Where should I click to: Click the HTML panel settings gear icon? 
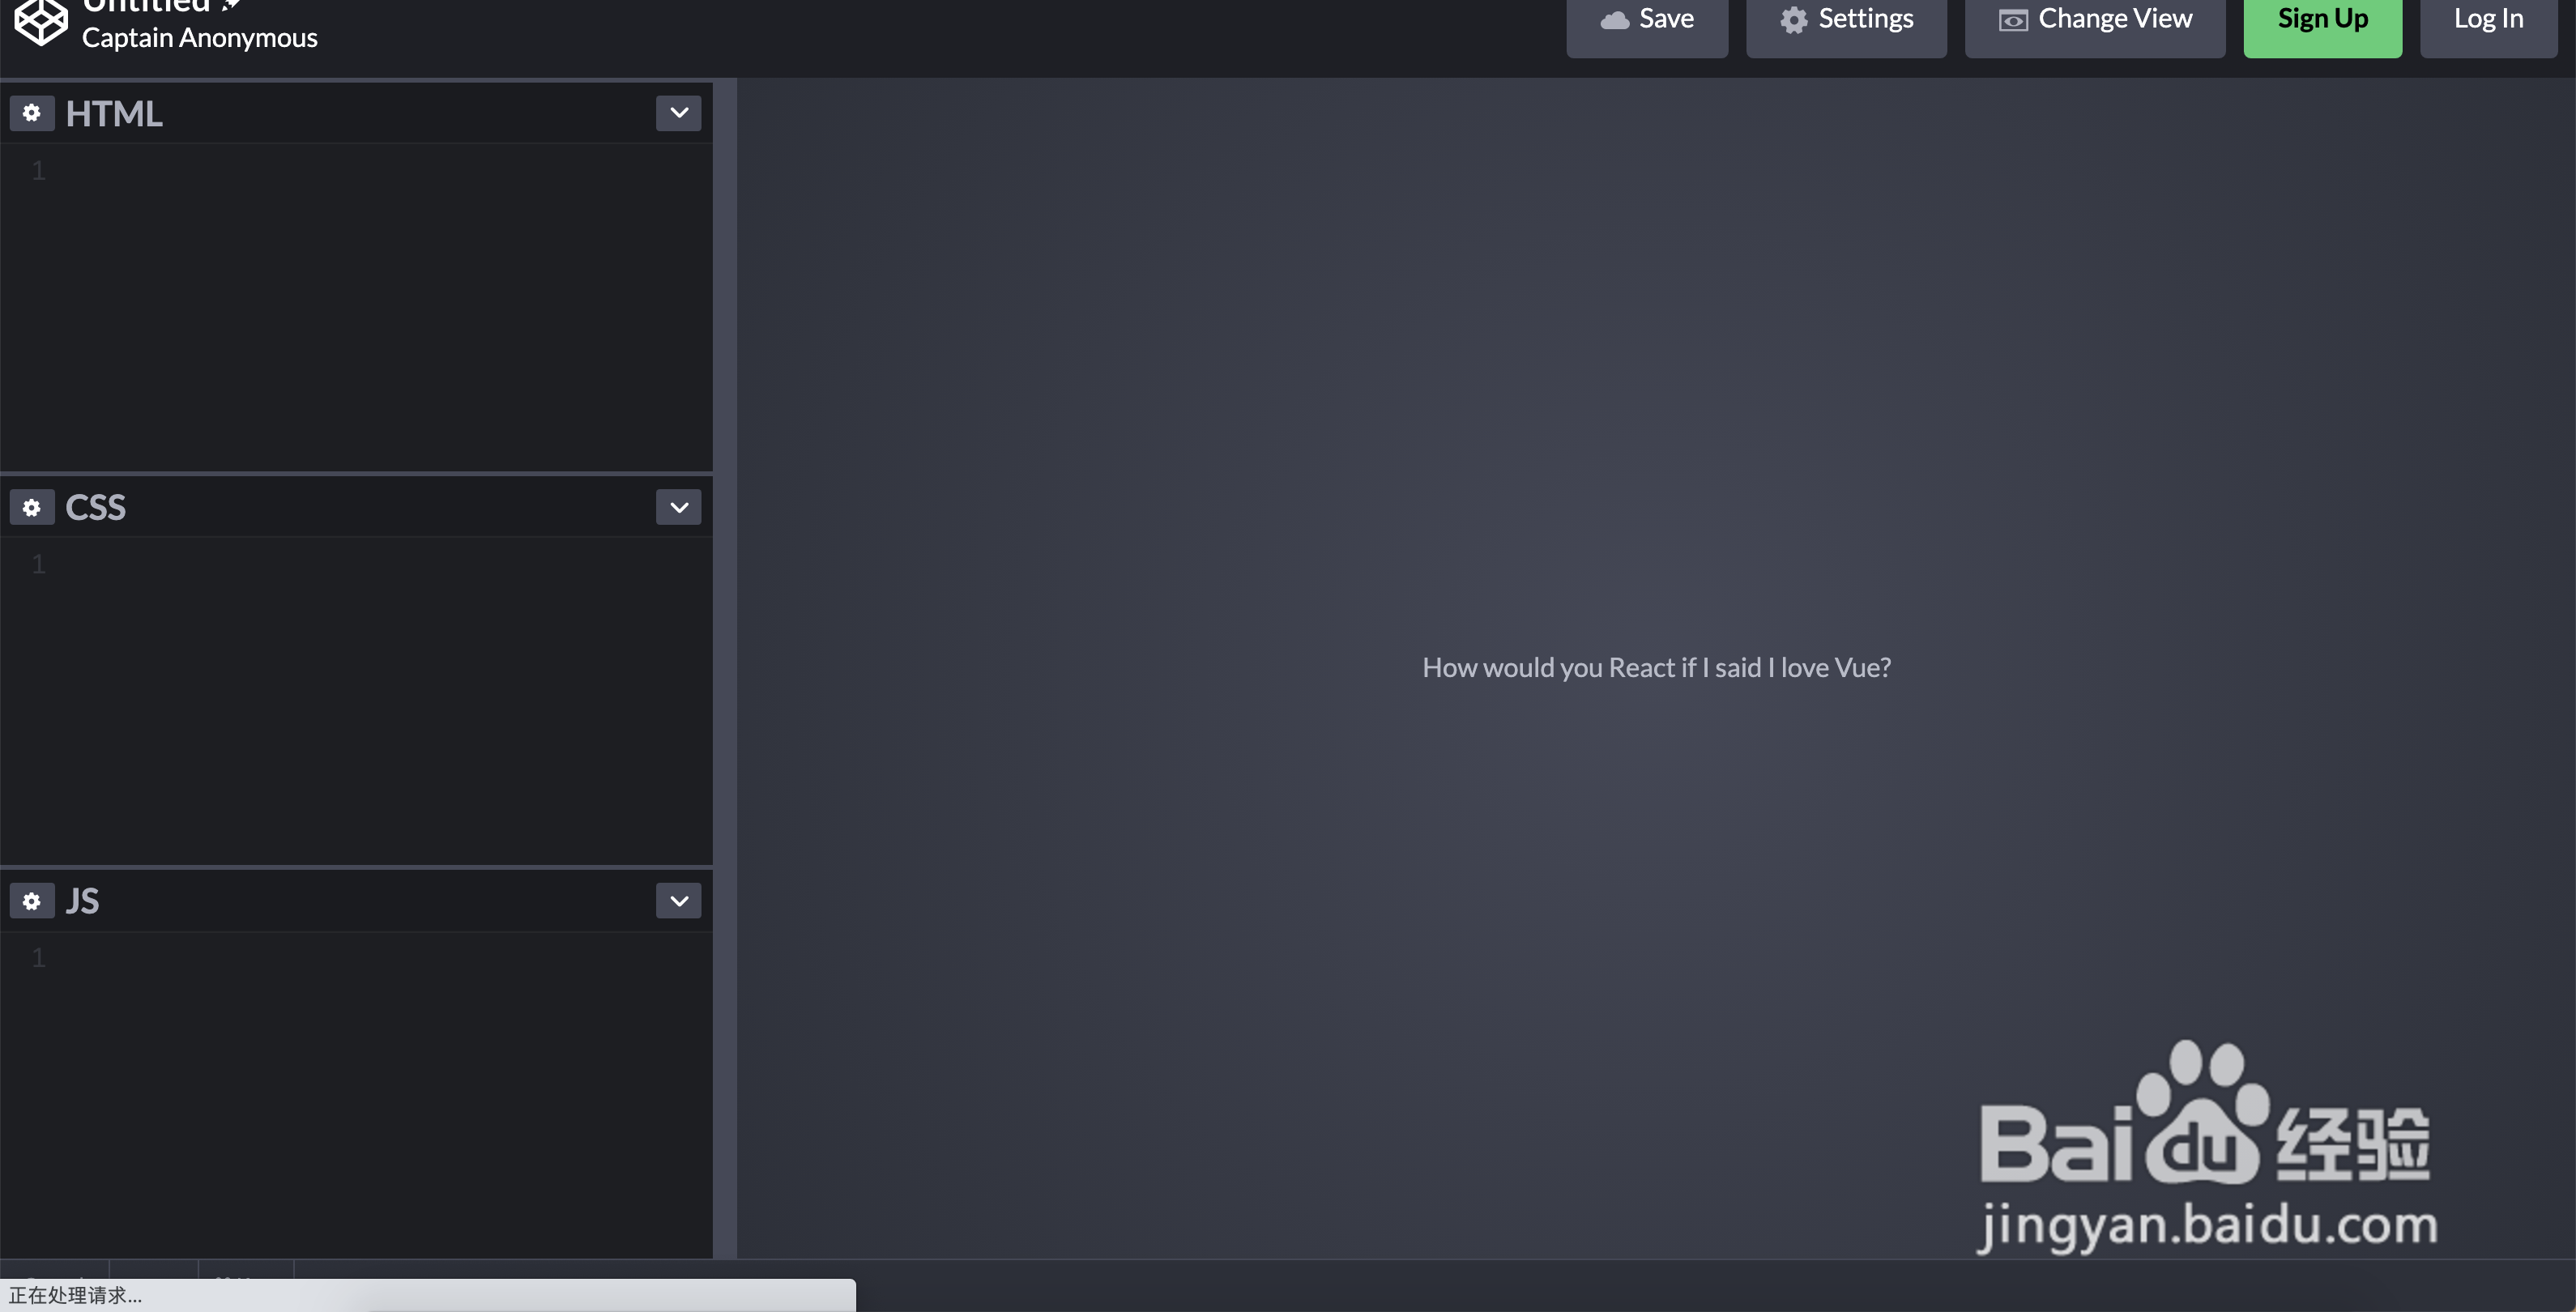point(32,112)
